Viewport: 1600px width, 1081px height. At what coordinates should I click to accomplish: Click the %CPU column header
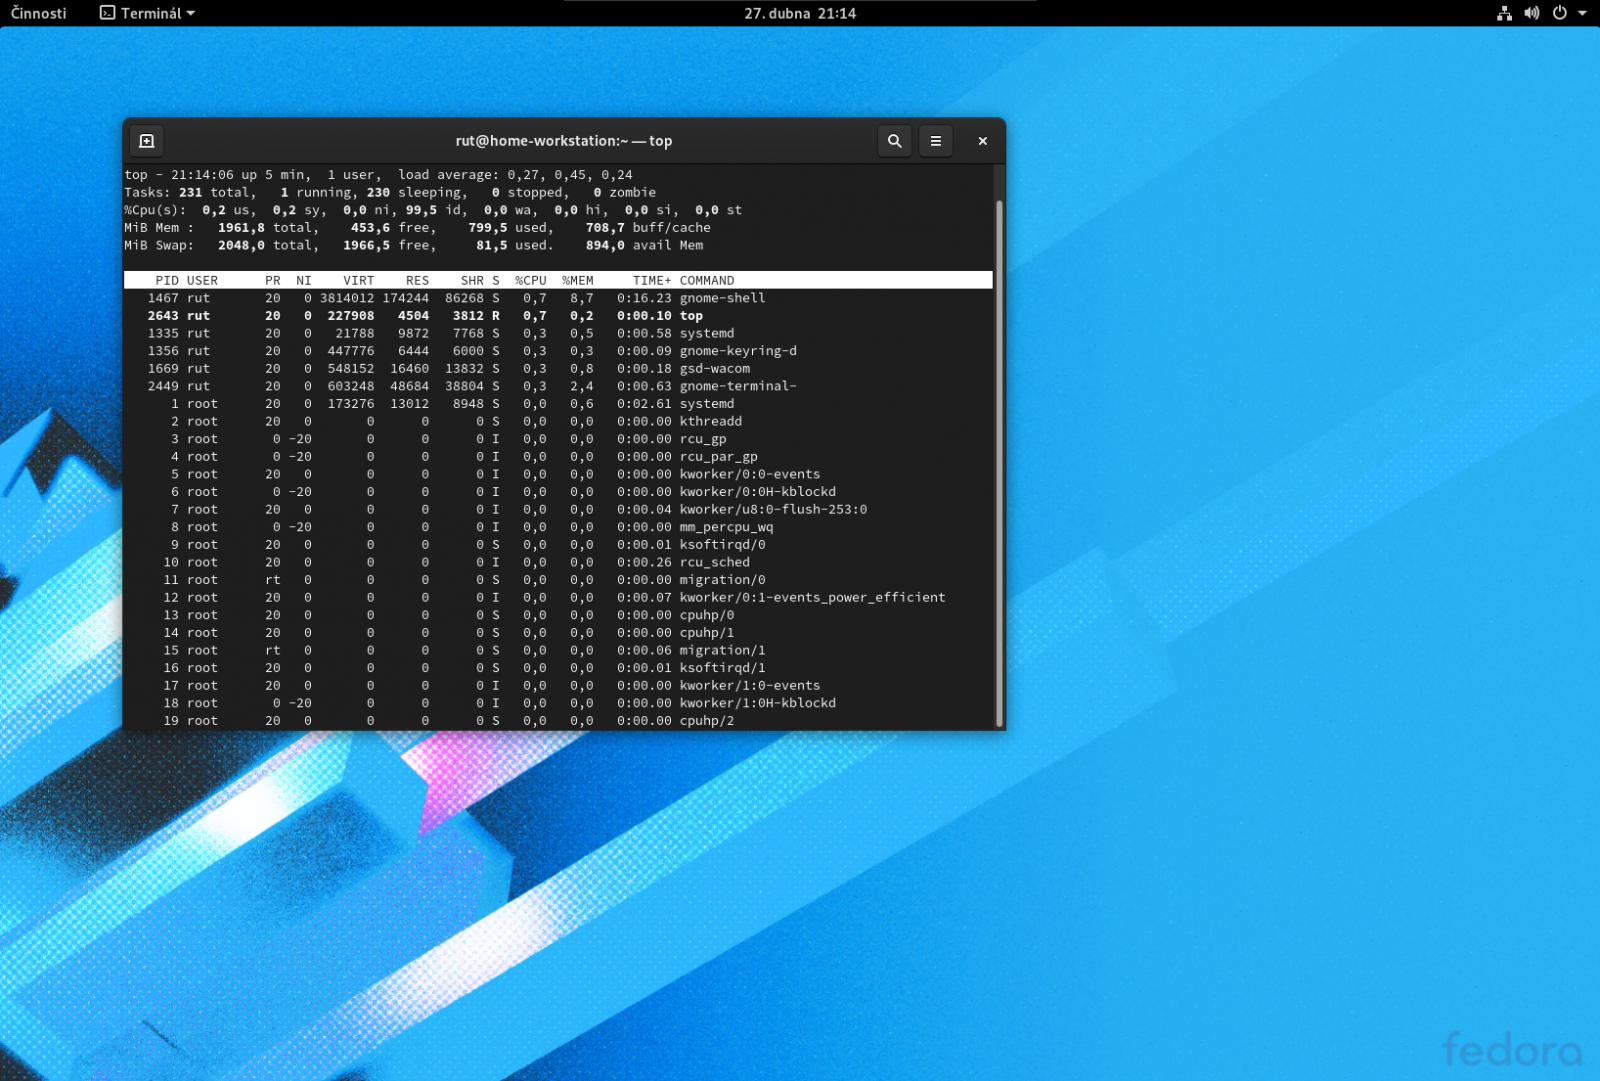531,280
